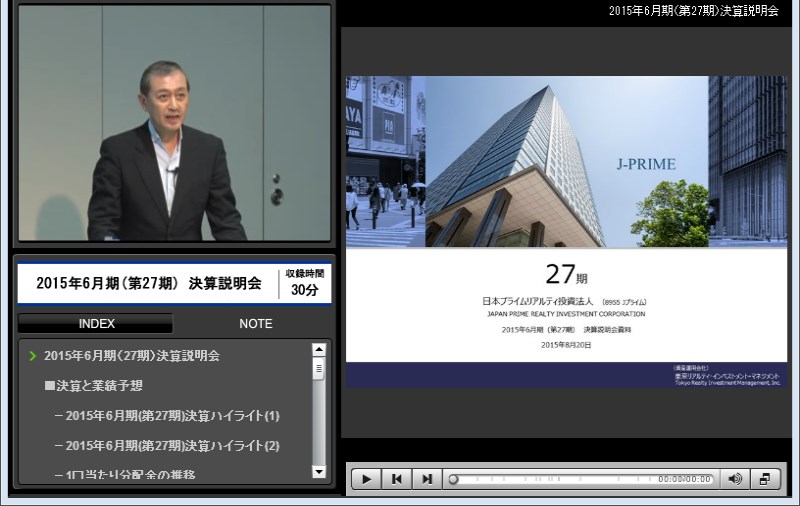Click the index list scroll up arrow

(319, 349)
